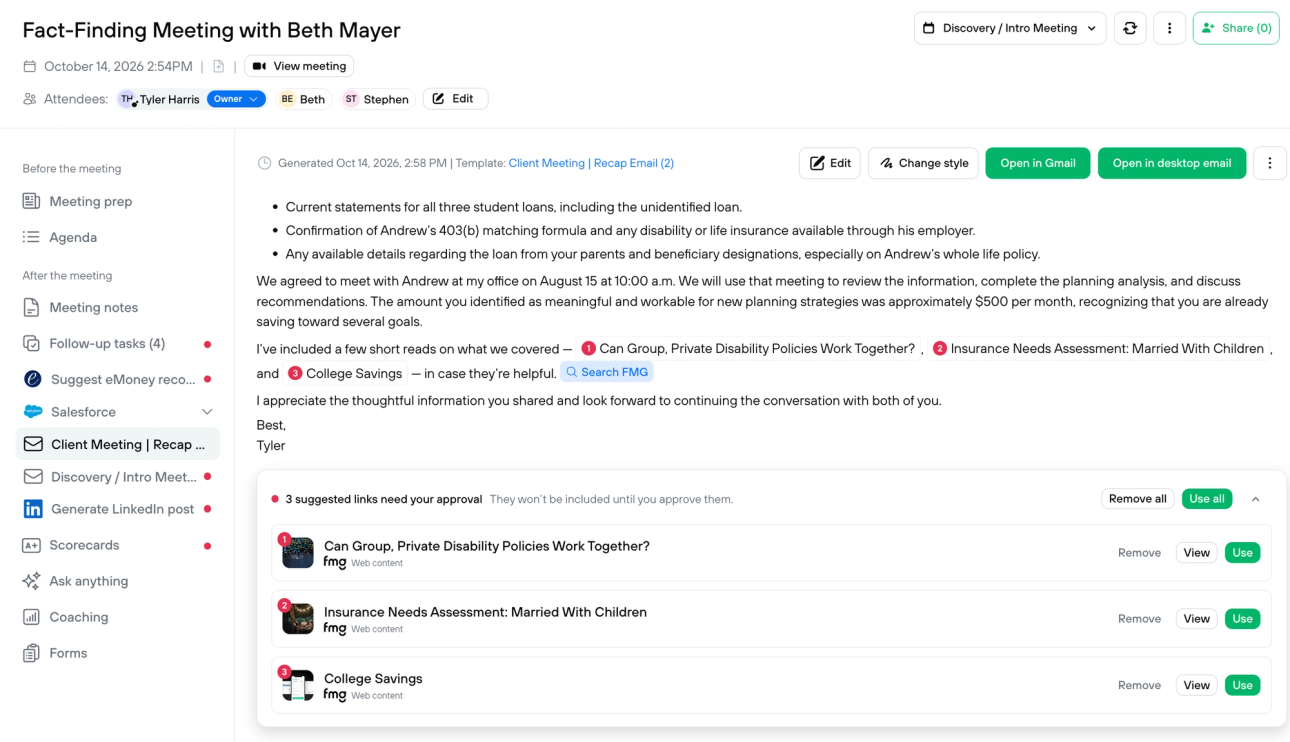Screen dimensions: 1290x742
Task: Expand the Salesforce section chevron
Action: click(x=207, y=412)
